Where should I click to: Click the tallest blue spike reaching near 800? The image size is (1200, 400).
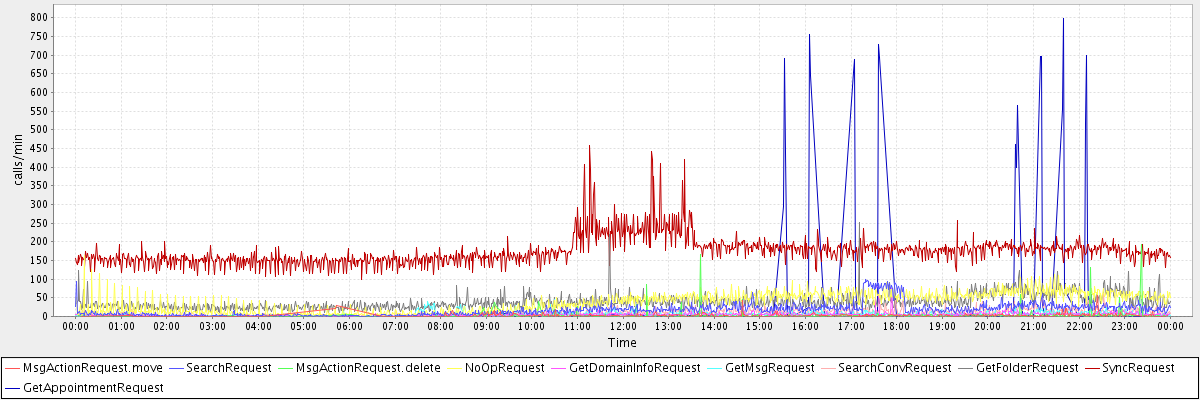click(1063, 20)
